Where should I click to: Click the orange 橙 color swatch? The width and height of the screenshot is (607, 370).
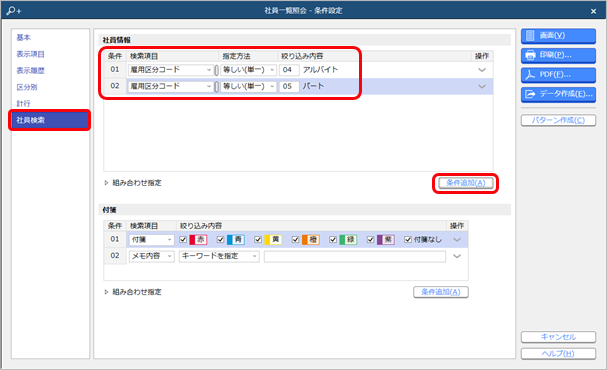tap(311, 240)
